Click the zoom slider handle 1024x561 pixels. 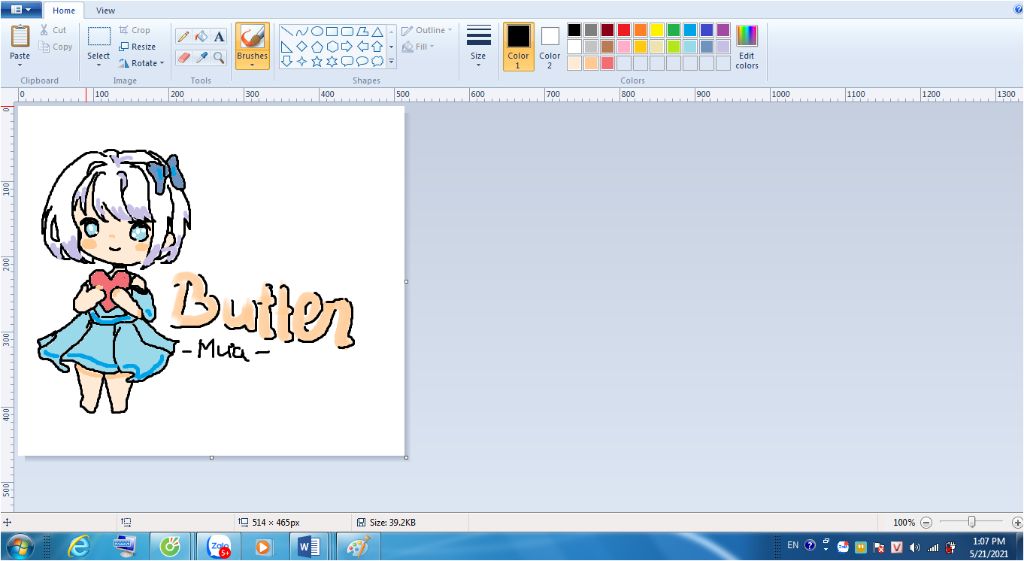(972, 522)
